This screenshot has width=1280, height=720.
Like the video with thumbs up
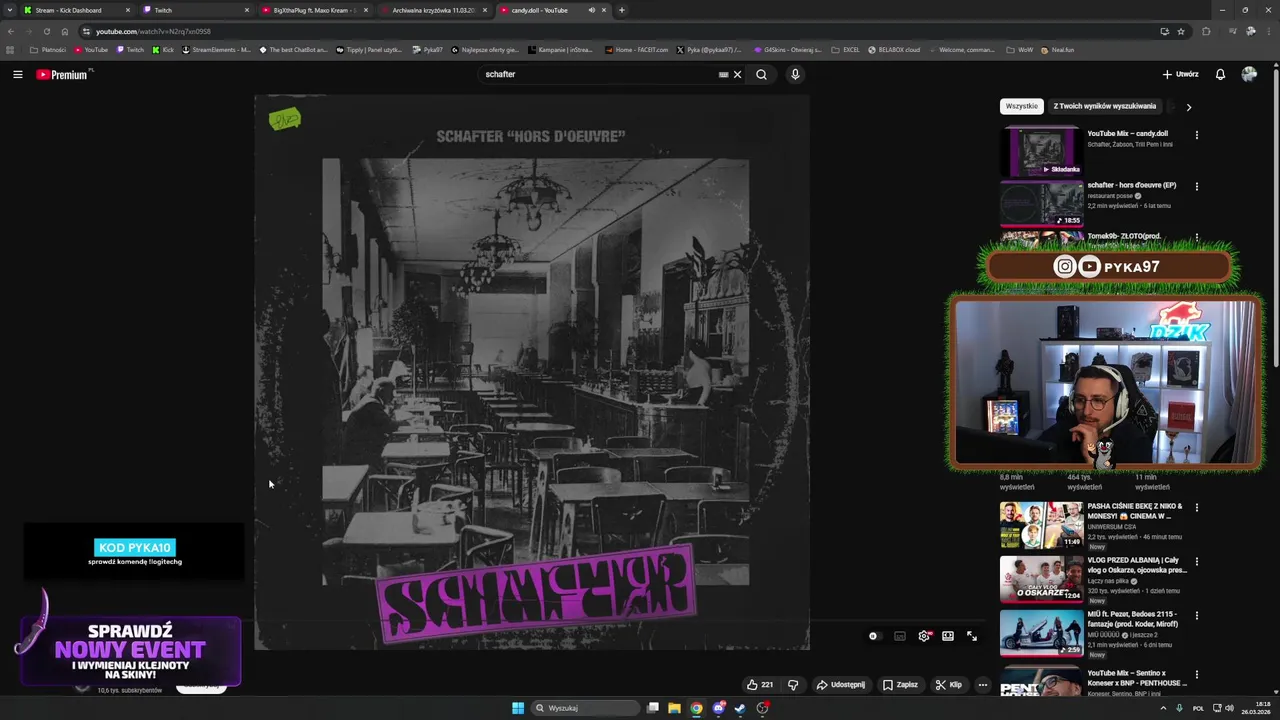[x=760, y=685]
